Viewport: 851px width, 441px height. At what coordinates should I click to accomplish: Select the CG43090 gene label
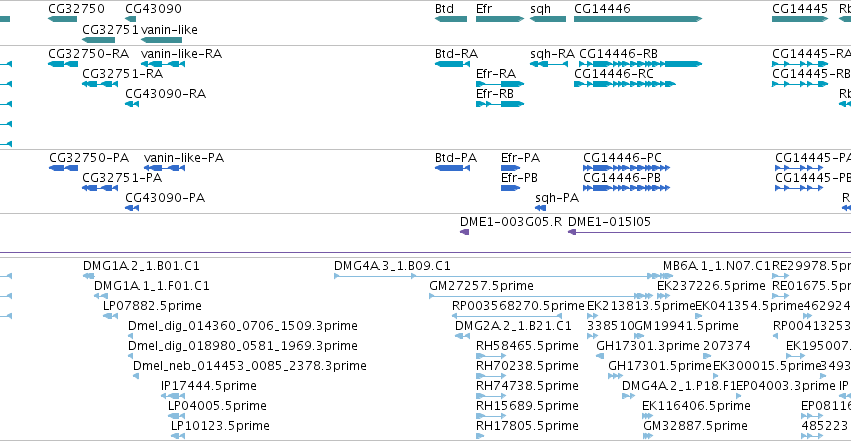click(x=153, y=9)
